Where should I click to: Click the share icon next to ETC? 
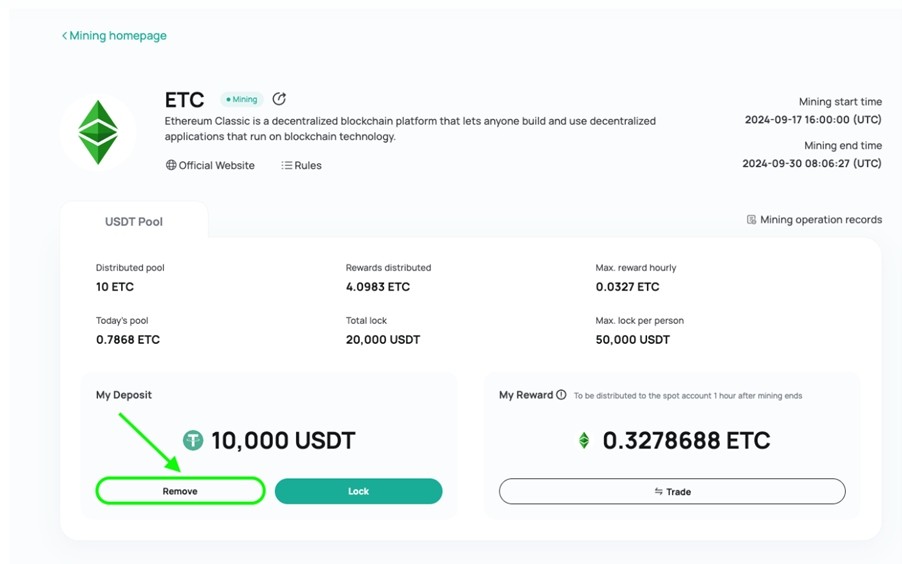click(279, 99)
